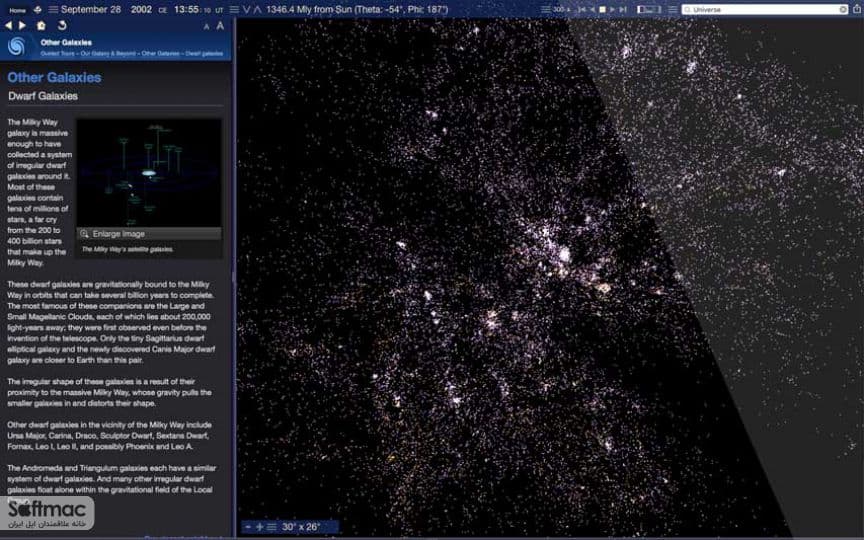Open the SkyGuide home page icon

tap(41, 25)
